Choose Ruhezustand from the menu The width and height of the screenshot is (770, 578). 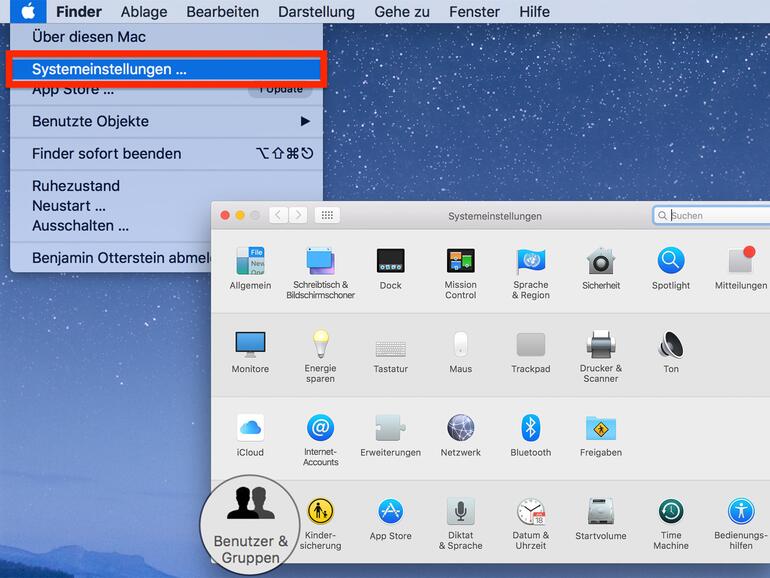166,186
